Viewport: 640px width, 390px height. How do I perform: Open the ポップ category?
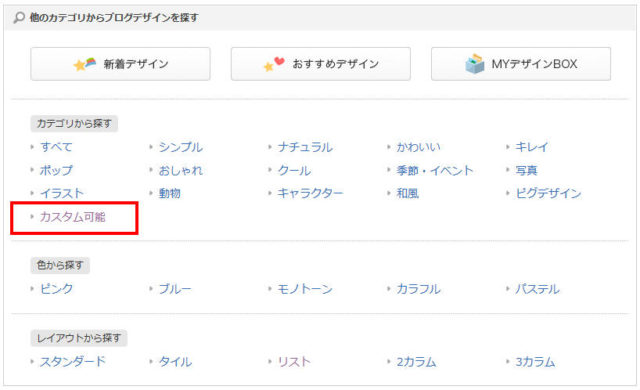pyautogui.click(x=56, y=170)
